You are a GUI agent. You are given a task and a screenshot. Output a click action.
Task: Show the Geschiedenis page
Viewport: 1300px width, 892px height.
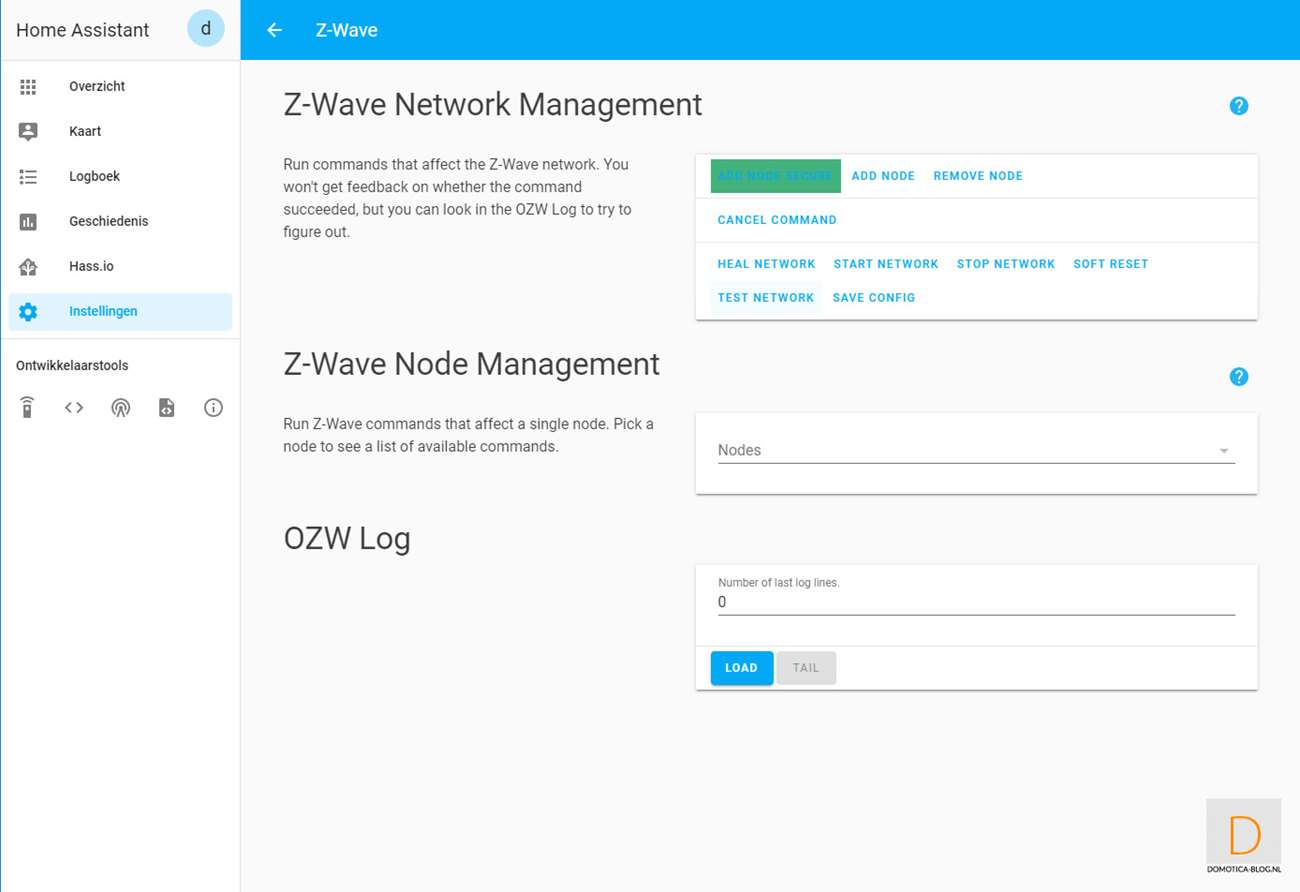pyautogui.click(x=120, y=221)
